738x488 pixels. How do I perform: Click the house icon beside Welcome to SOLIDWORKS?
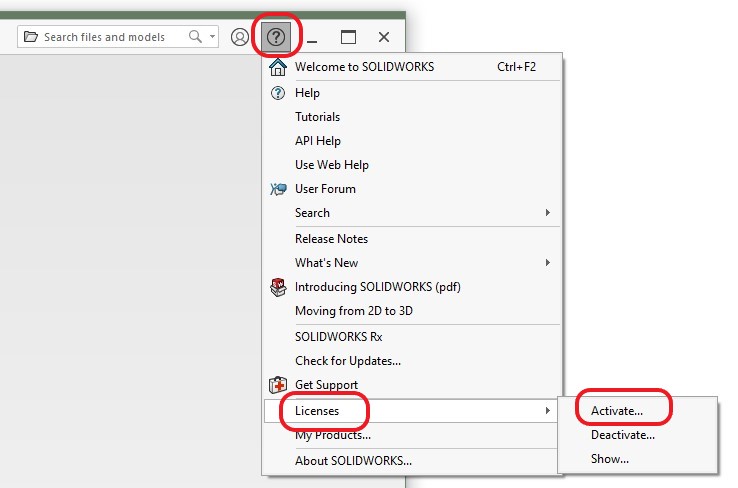[278, 67]
